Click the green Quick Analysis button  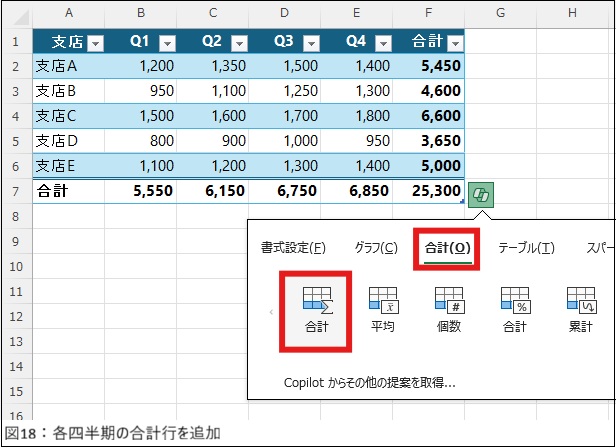481,194
